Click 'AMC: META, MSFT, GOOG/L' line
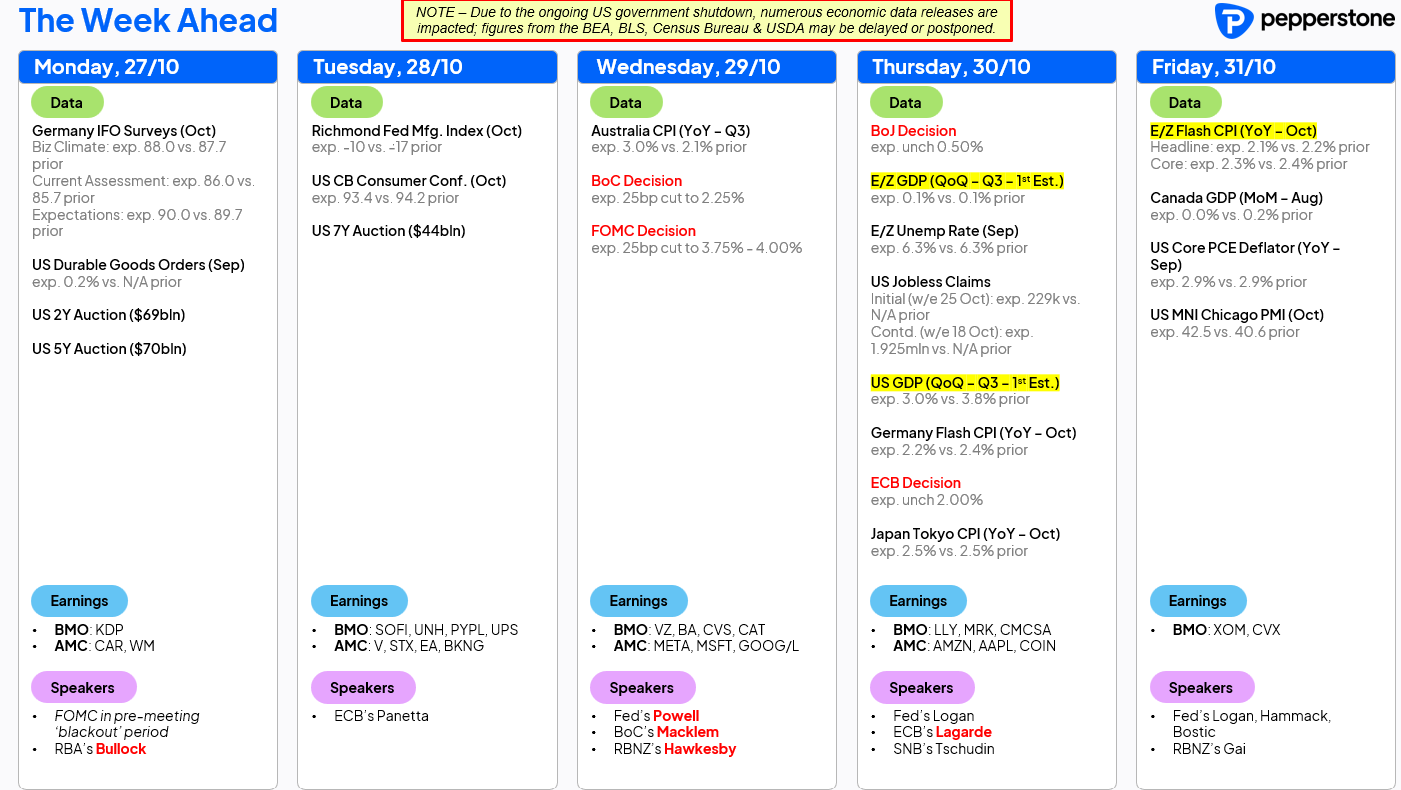Screen dimensions: 1401x790 click(706, 646)
